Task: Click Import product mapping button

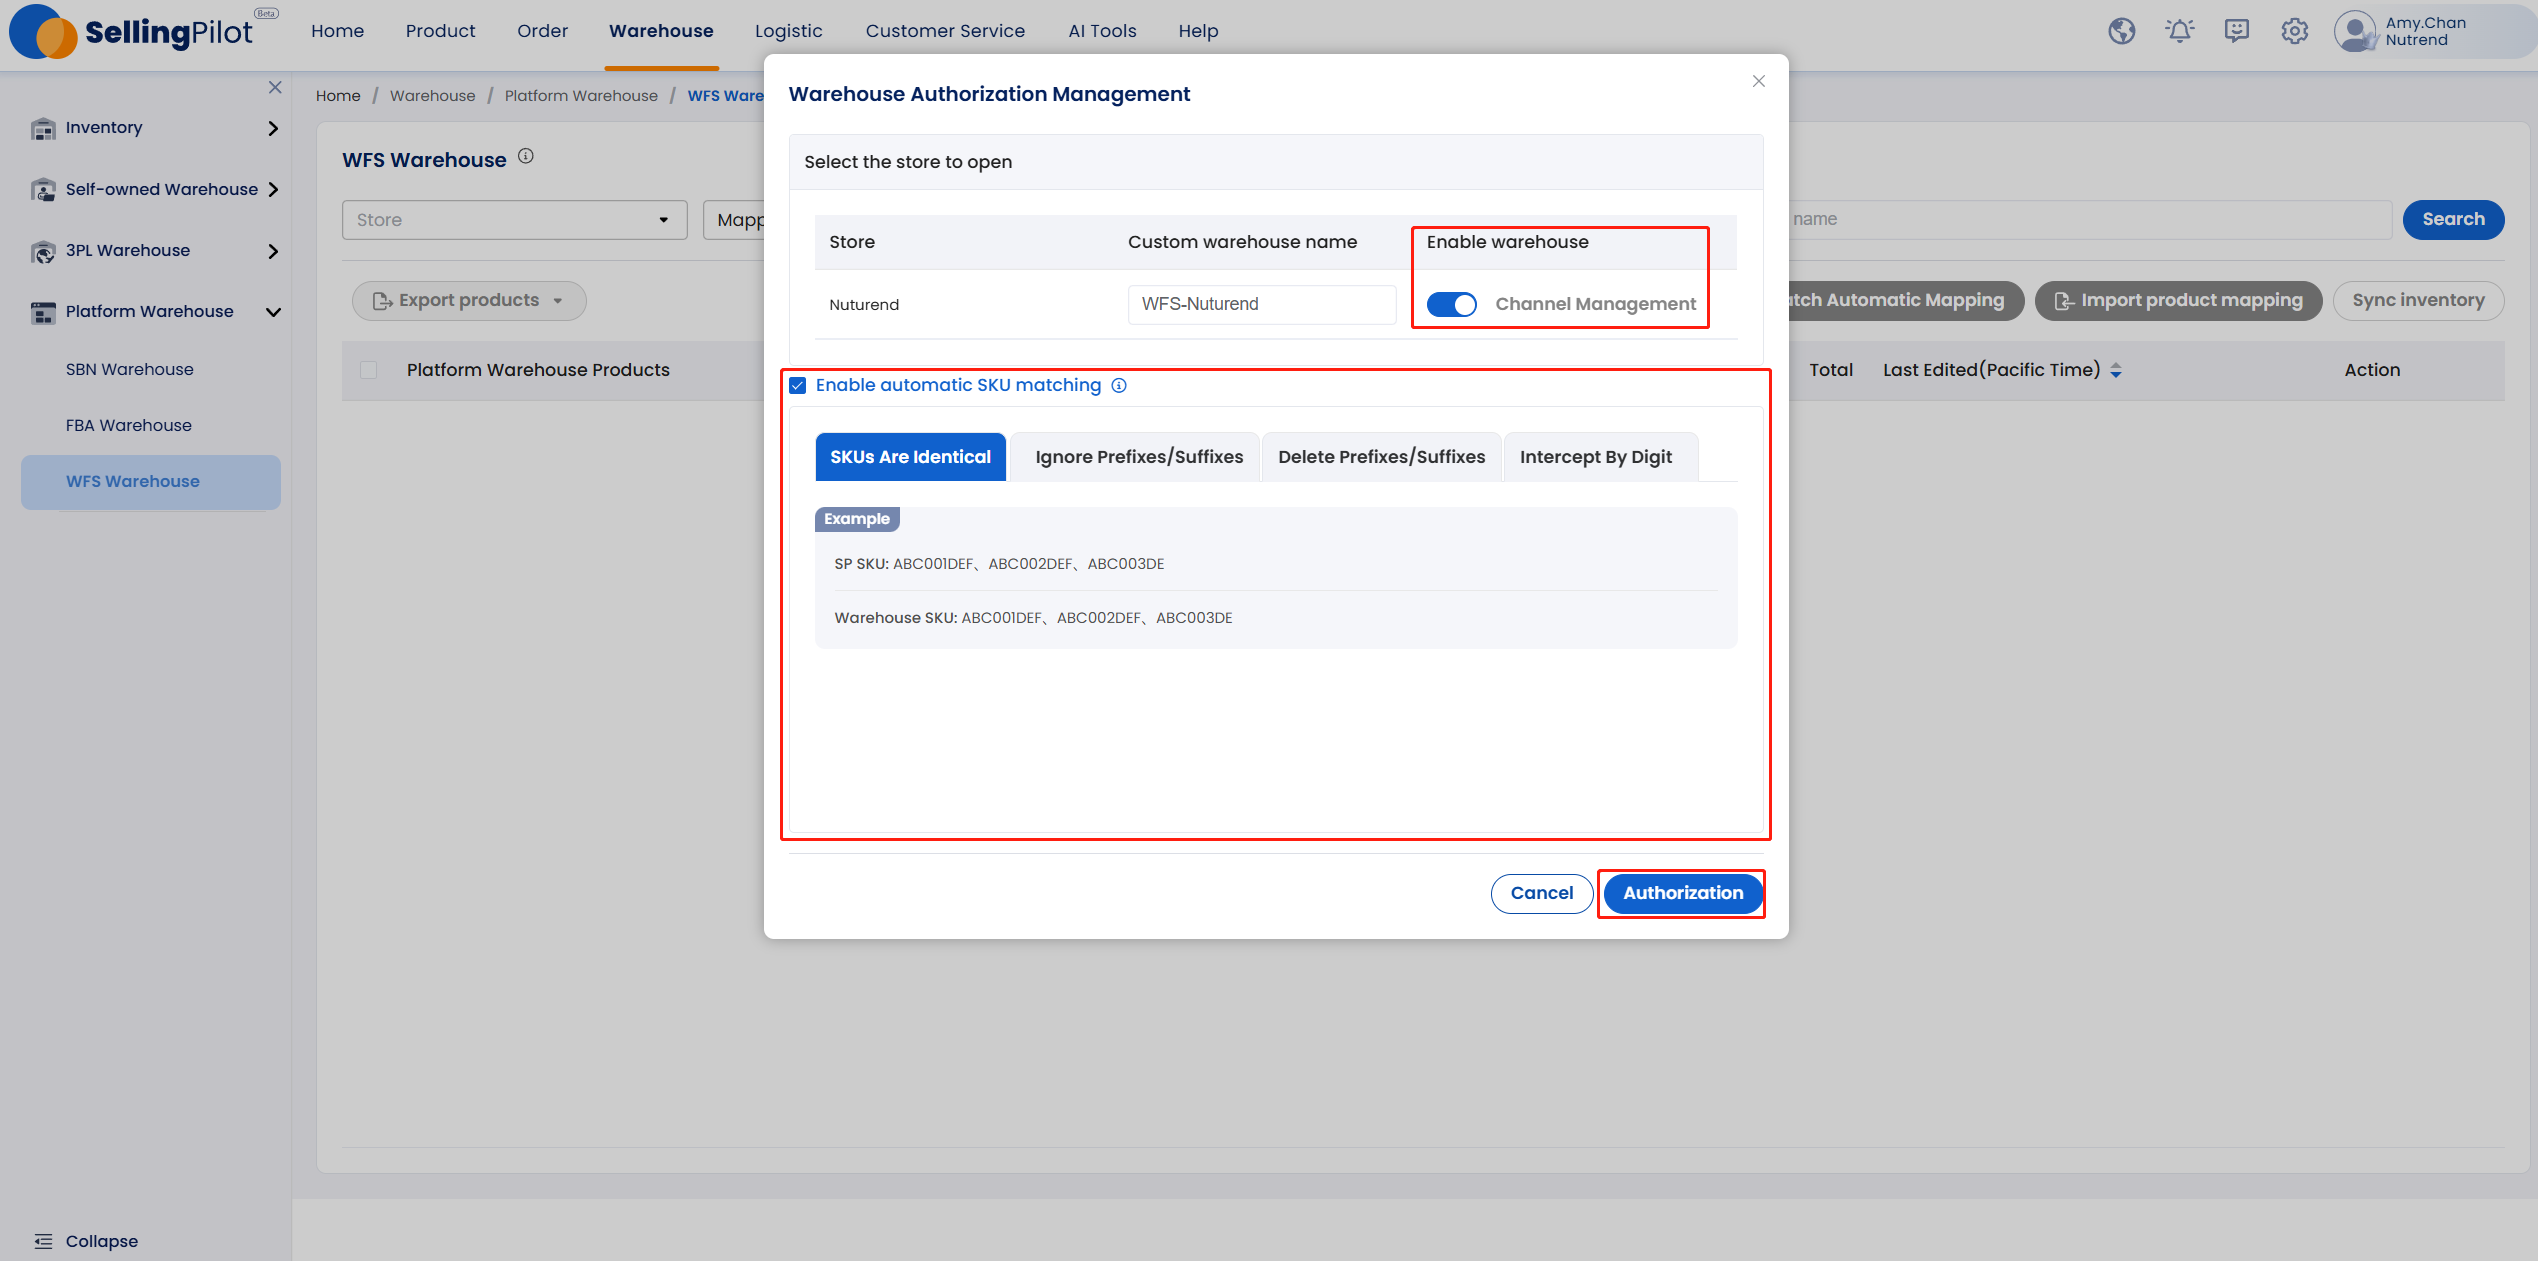Action: 2178,301
